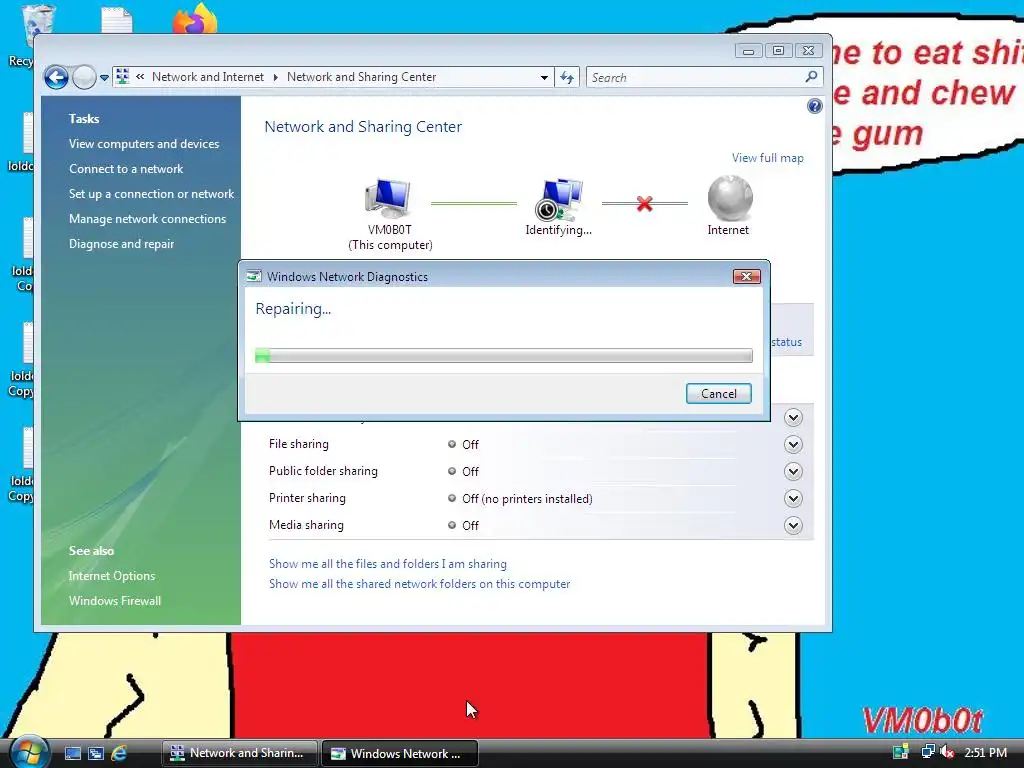Click the partially hidden status link

coord(786,342)
